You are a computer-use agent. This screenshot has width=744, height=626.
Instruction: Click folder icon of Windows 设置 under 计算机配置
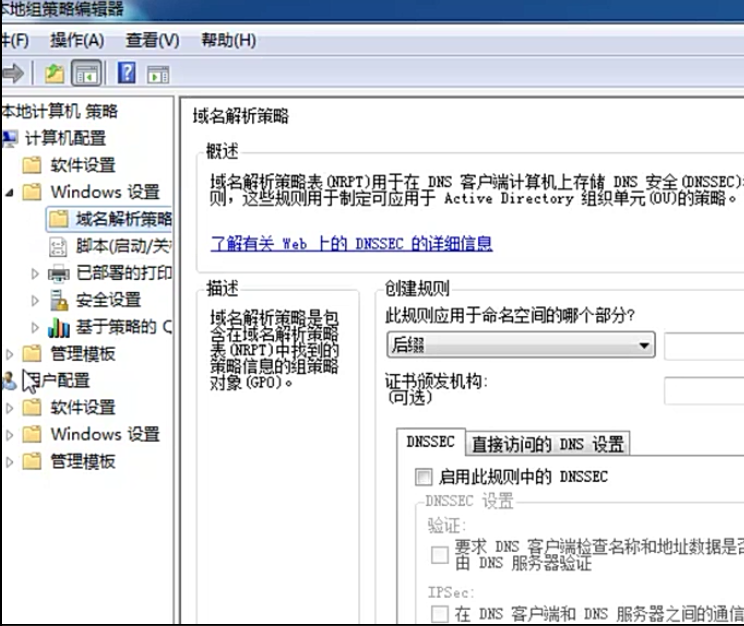click(x=32, y=192)
